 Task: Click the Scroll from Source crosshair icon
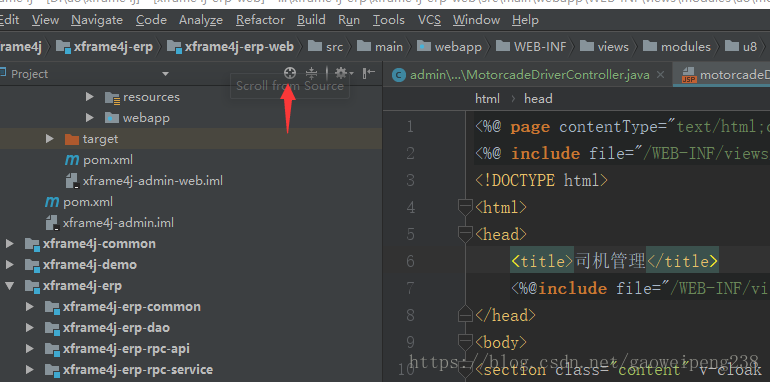290,73
